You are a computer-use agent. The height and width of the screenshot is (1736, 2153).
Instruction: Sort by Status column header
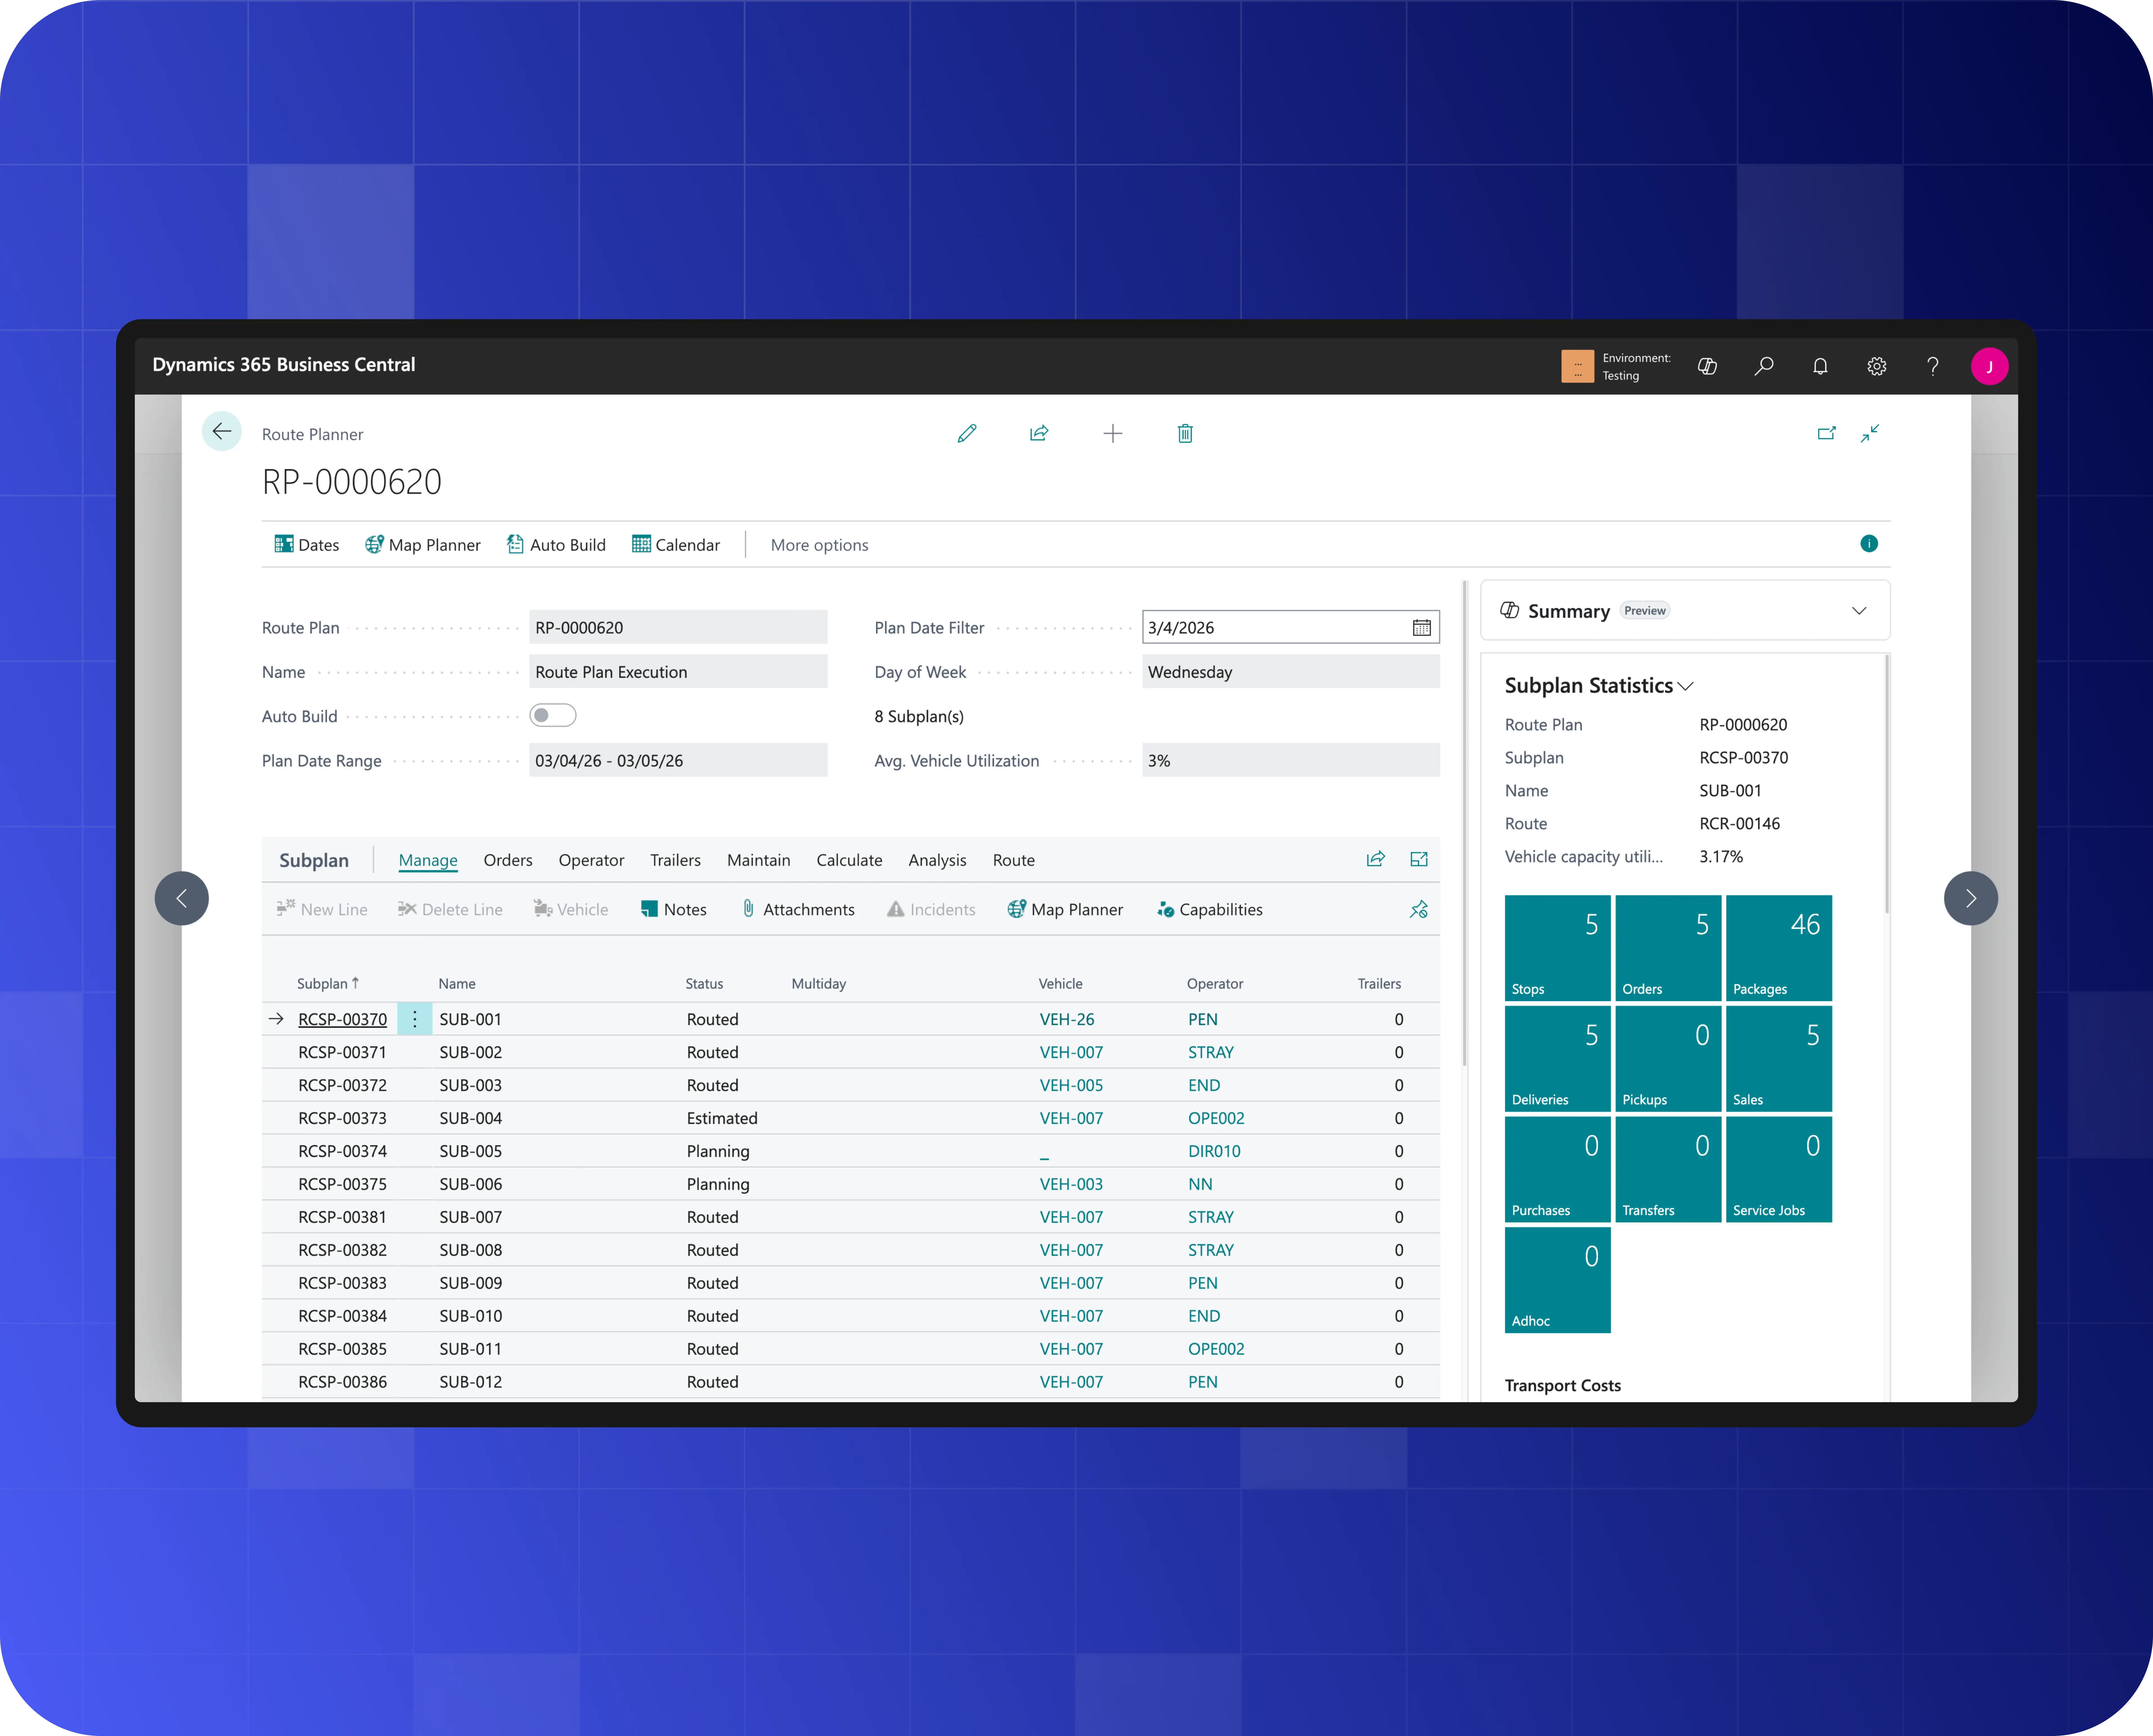click(x=704, y=984)
